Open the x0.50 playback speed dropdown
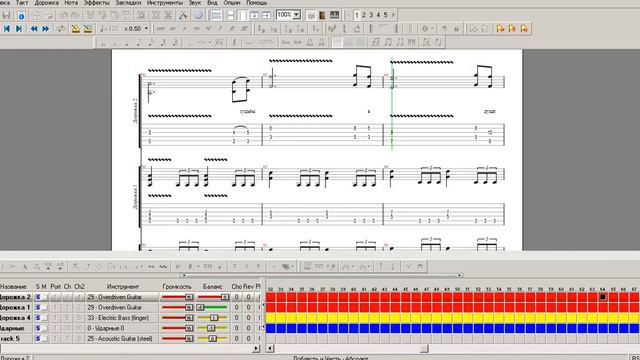 click(x=146, y=29)
